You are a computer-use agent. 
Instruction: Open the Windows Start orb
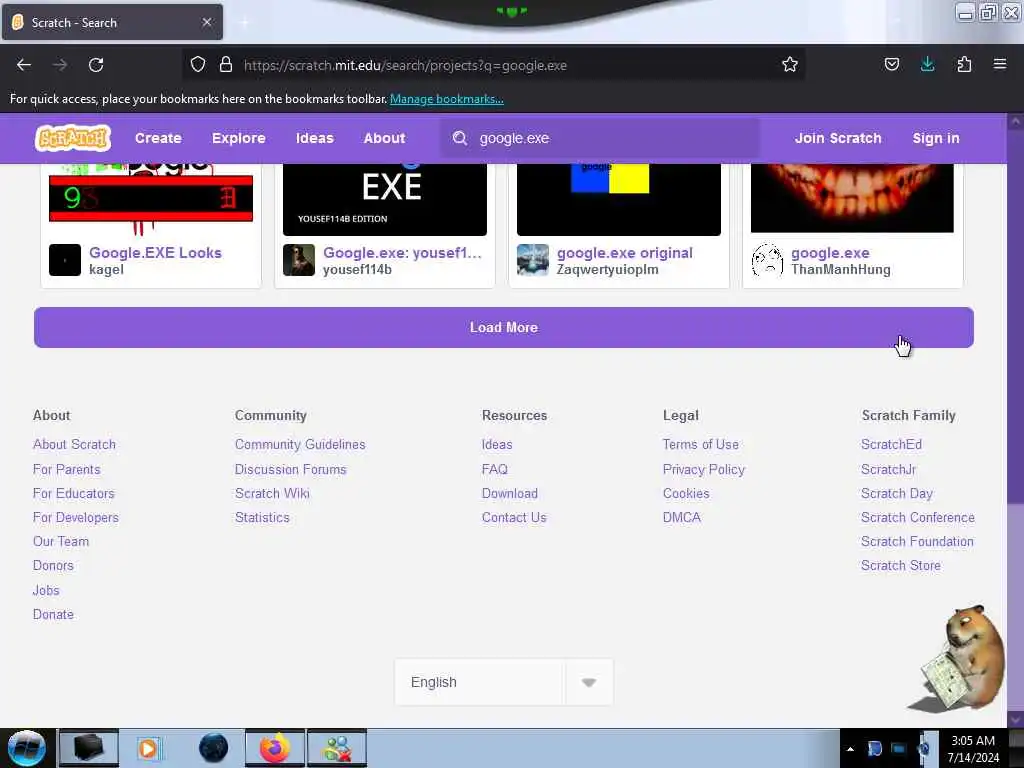[x=27, y=748]
